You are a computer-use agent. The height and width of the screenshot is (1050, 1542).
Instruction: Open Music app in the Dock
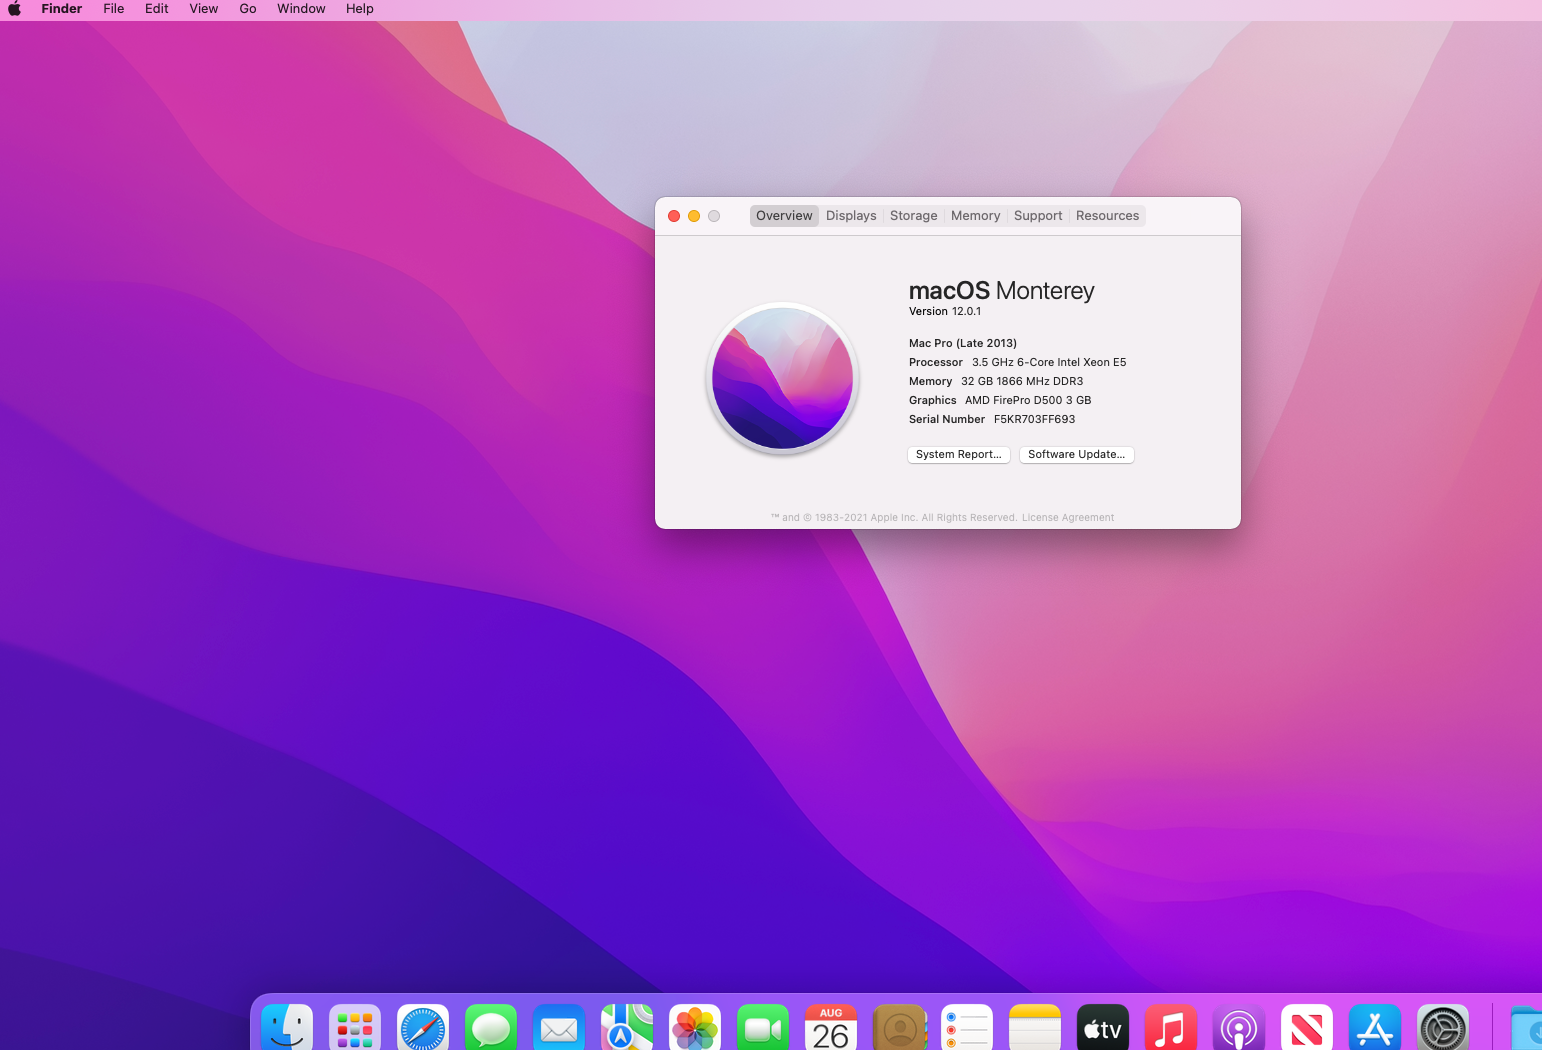pyautogui.click(x=1171, y=1028)
